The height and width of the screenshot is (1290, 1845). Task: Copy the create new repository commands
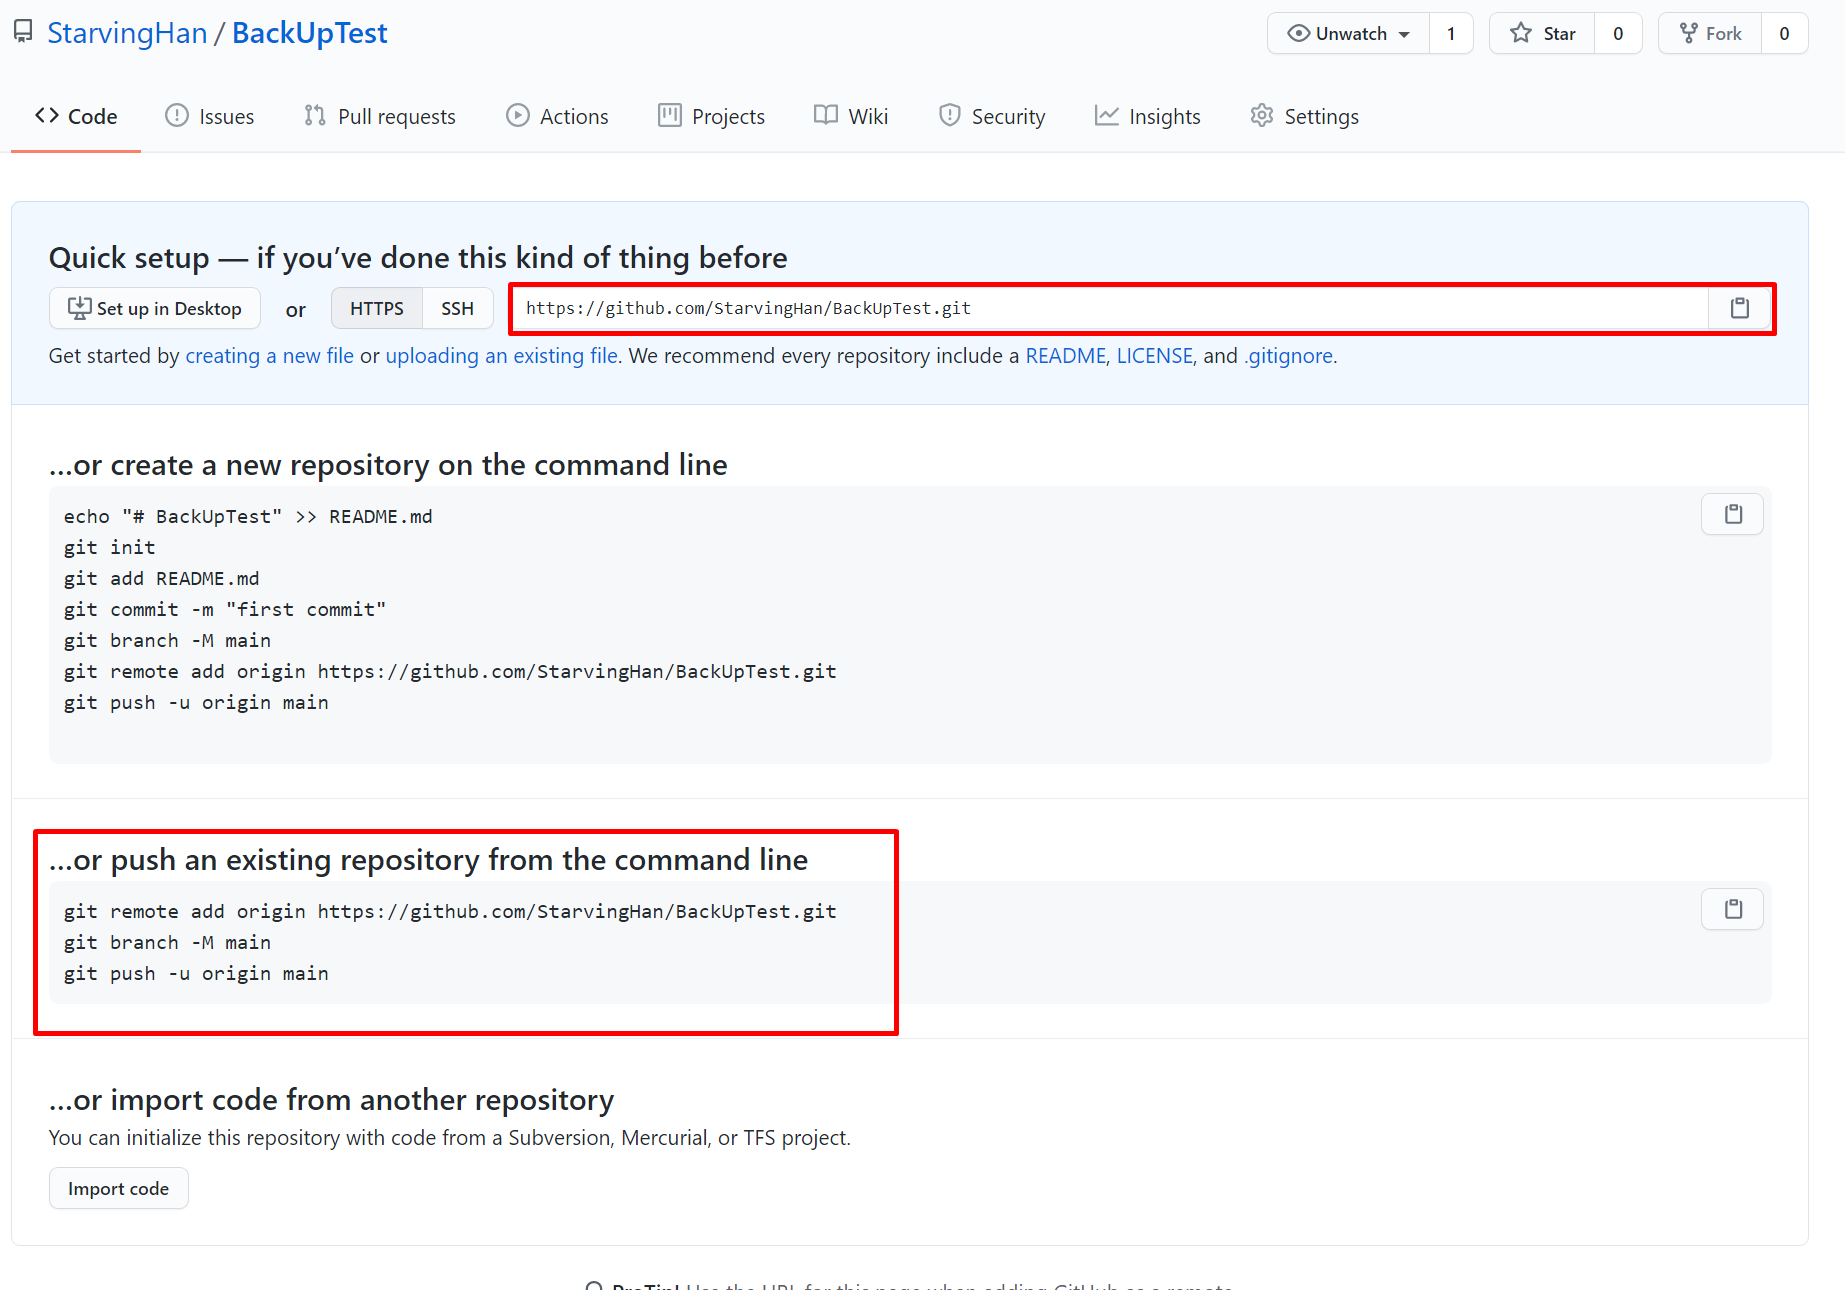[1732, 514]
